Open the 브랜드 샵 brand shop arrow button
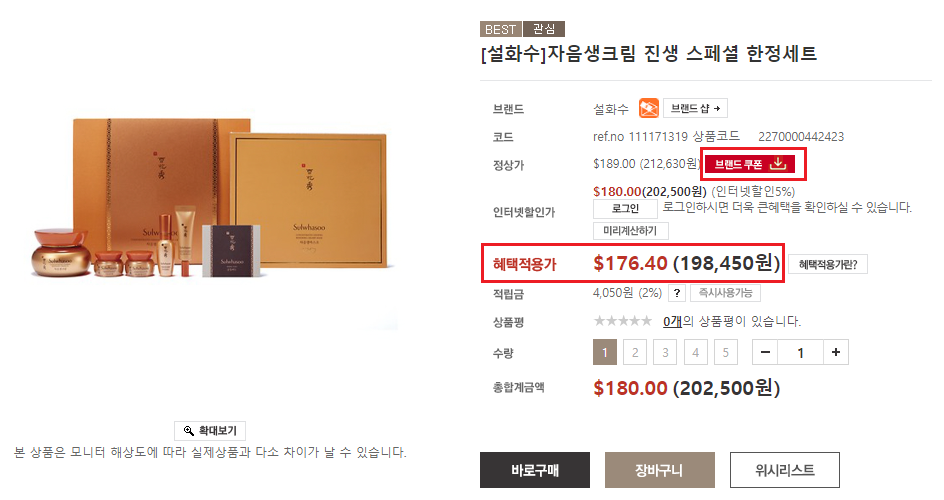The width and height of the screenshot is (944, 500). coord(695,108)
